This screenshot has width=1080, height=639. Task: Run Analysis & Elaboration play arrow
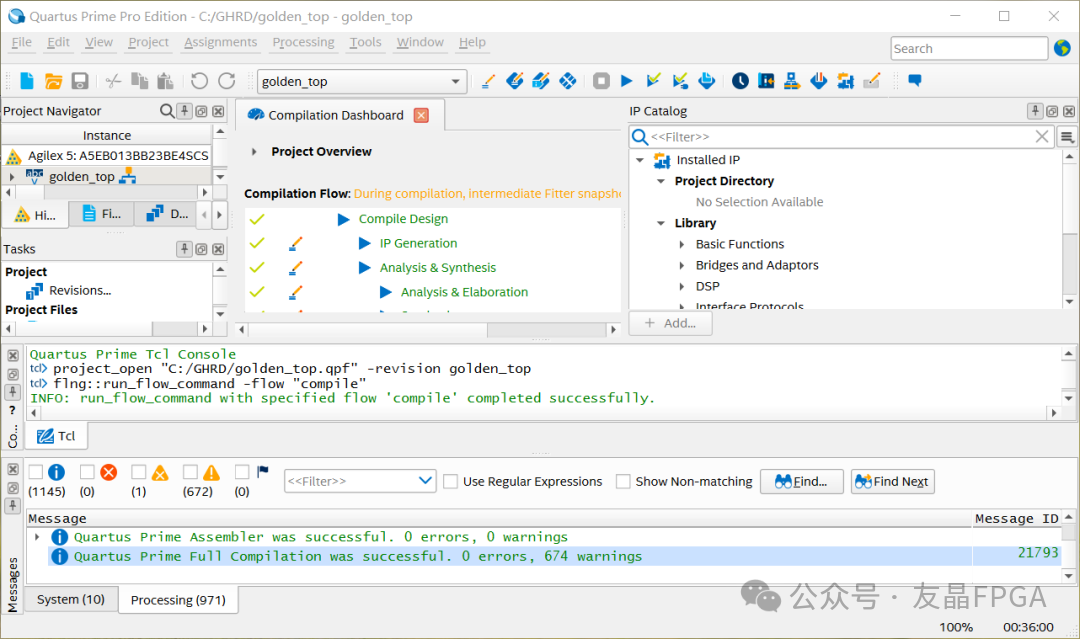[386, 292]
